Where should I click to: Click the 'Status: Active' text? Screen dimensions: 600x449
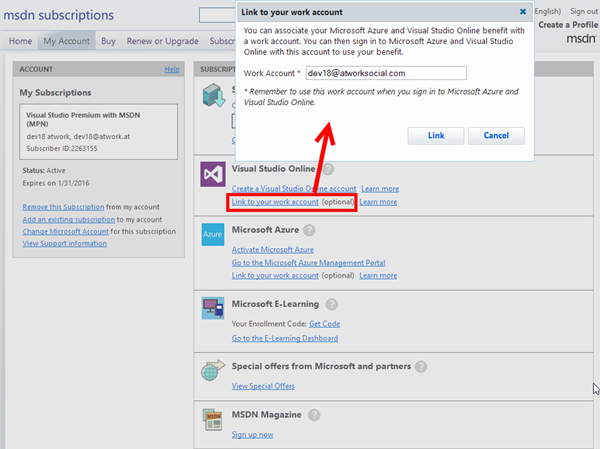point(44,171)
